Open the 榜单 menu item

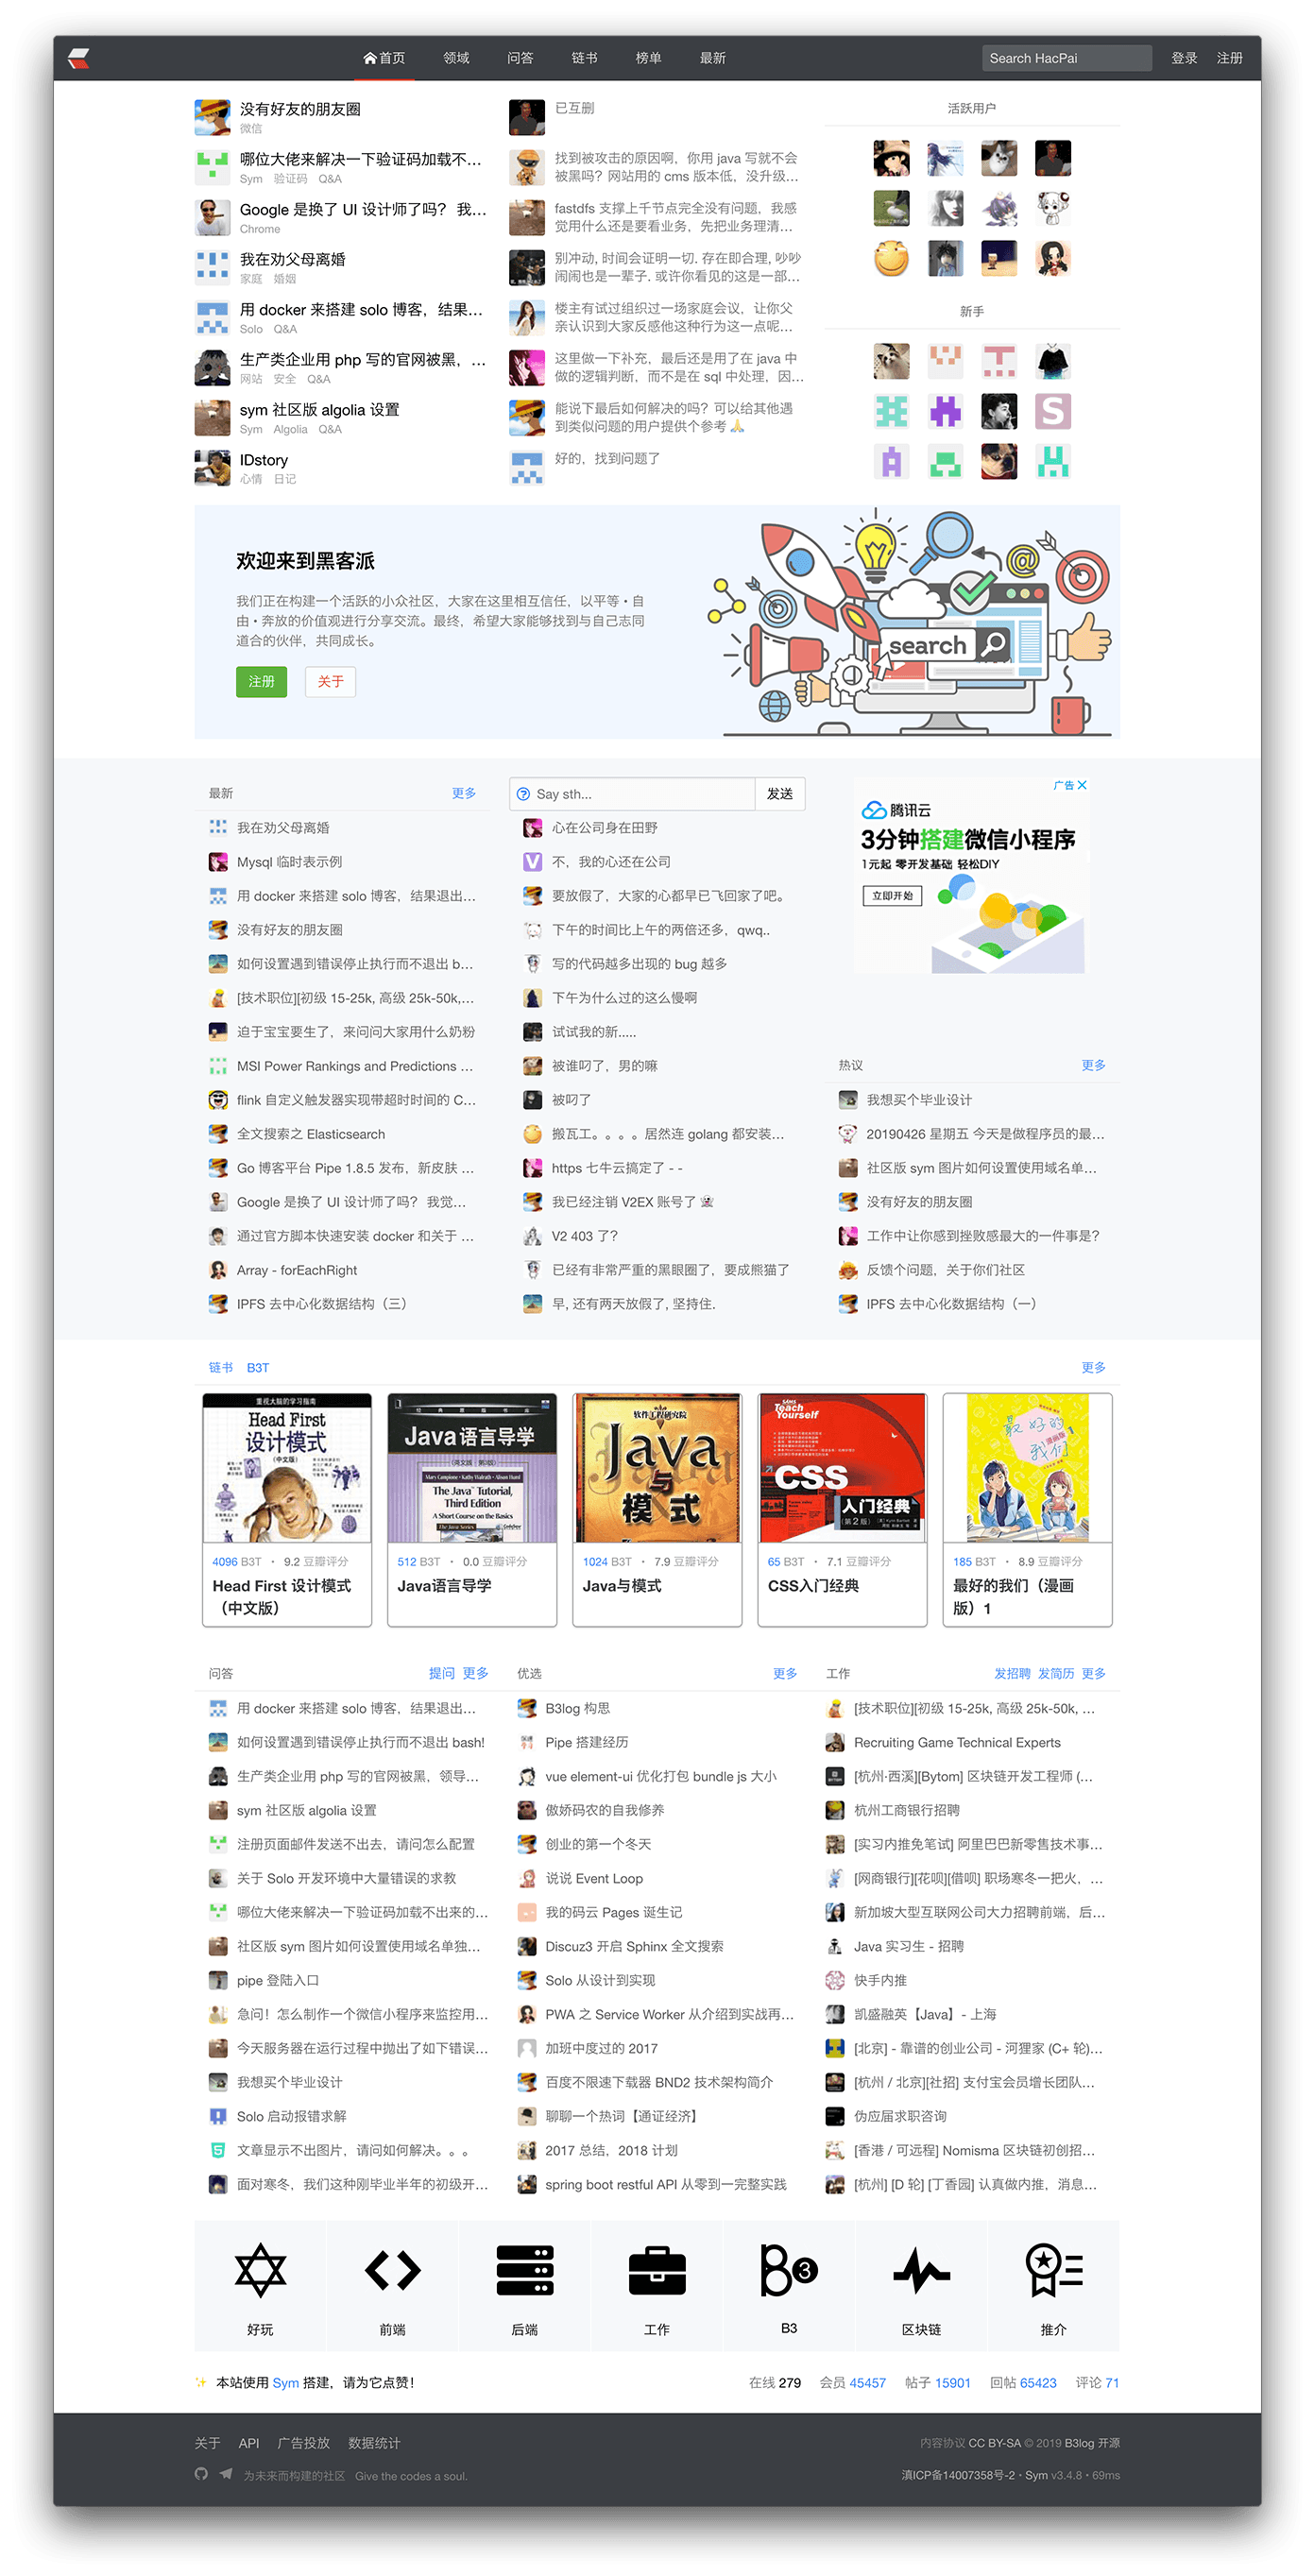click(x=648, y=58)
